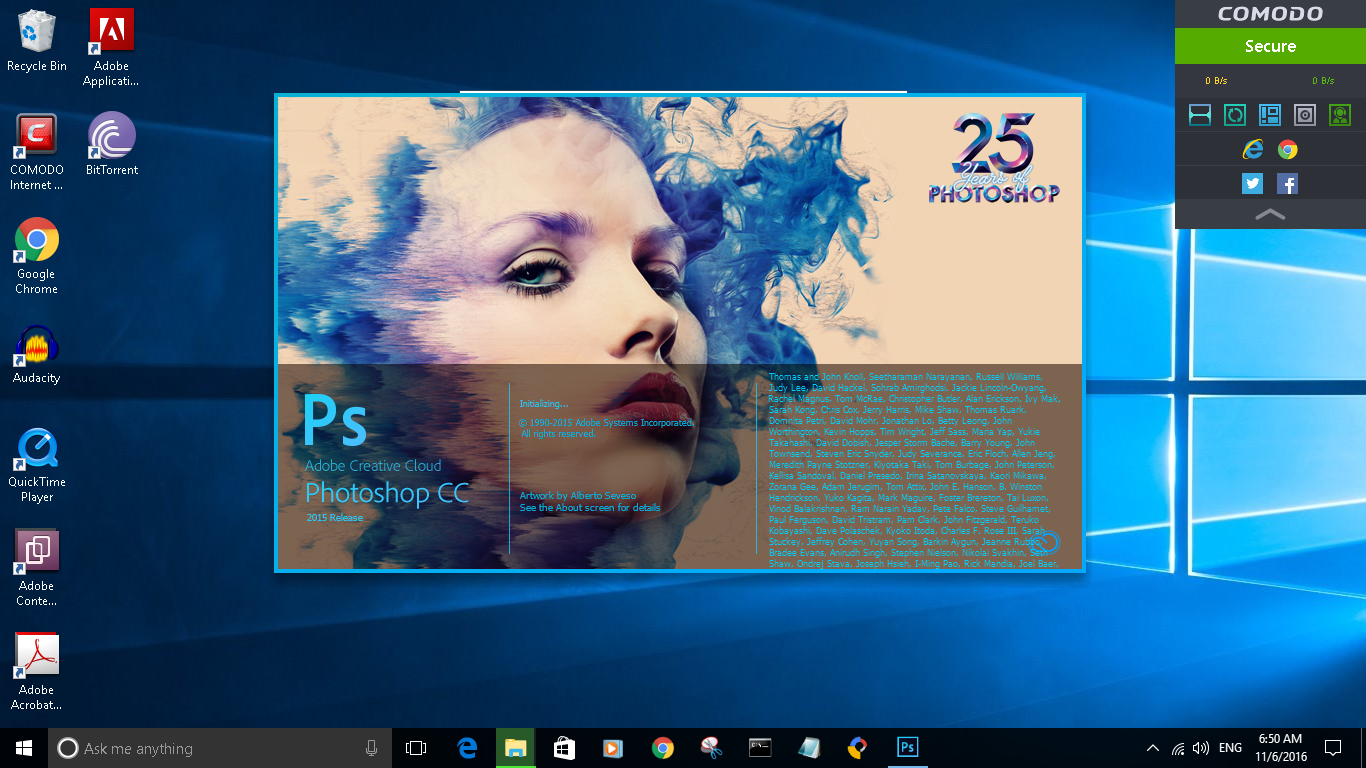The height and width of the screenshot is (768, 1366).
Task: Select the Audacity desktop shortcut
Action: coord(37,353)
